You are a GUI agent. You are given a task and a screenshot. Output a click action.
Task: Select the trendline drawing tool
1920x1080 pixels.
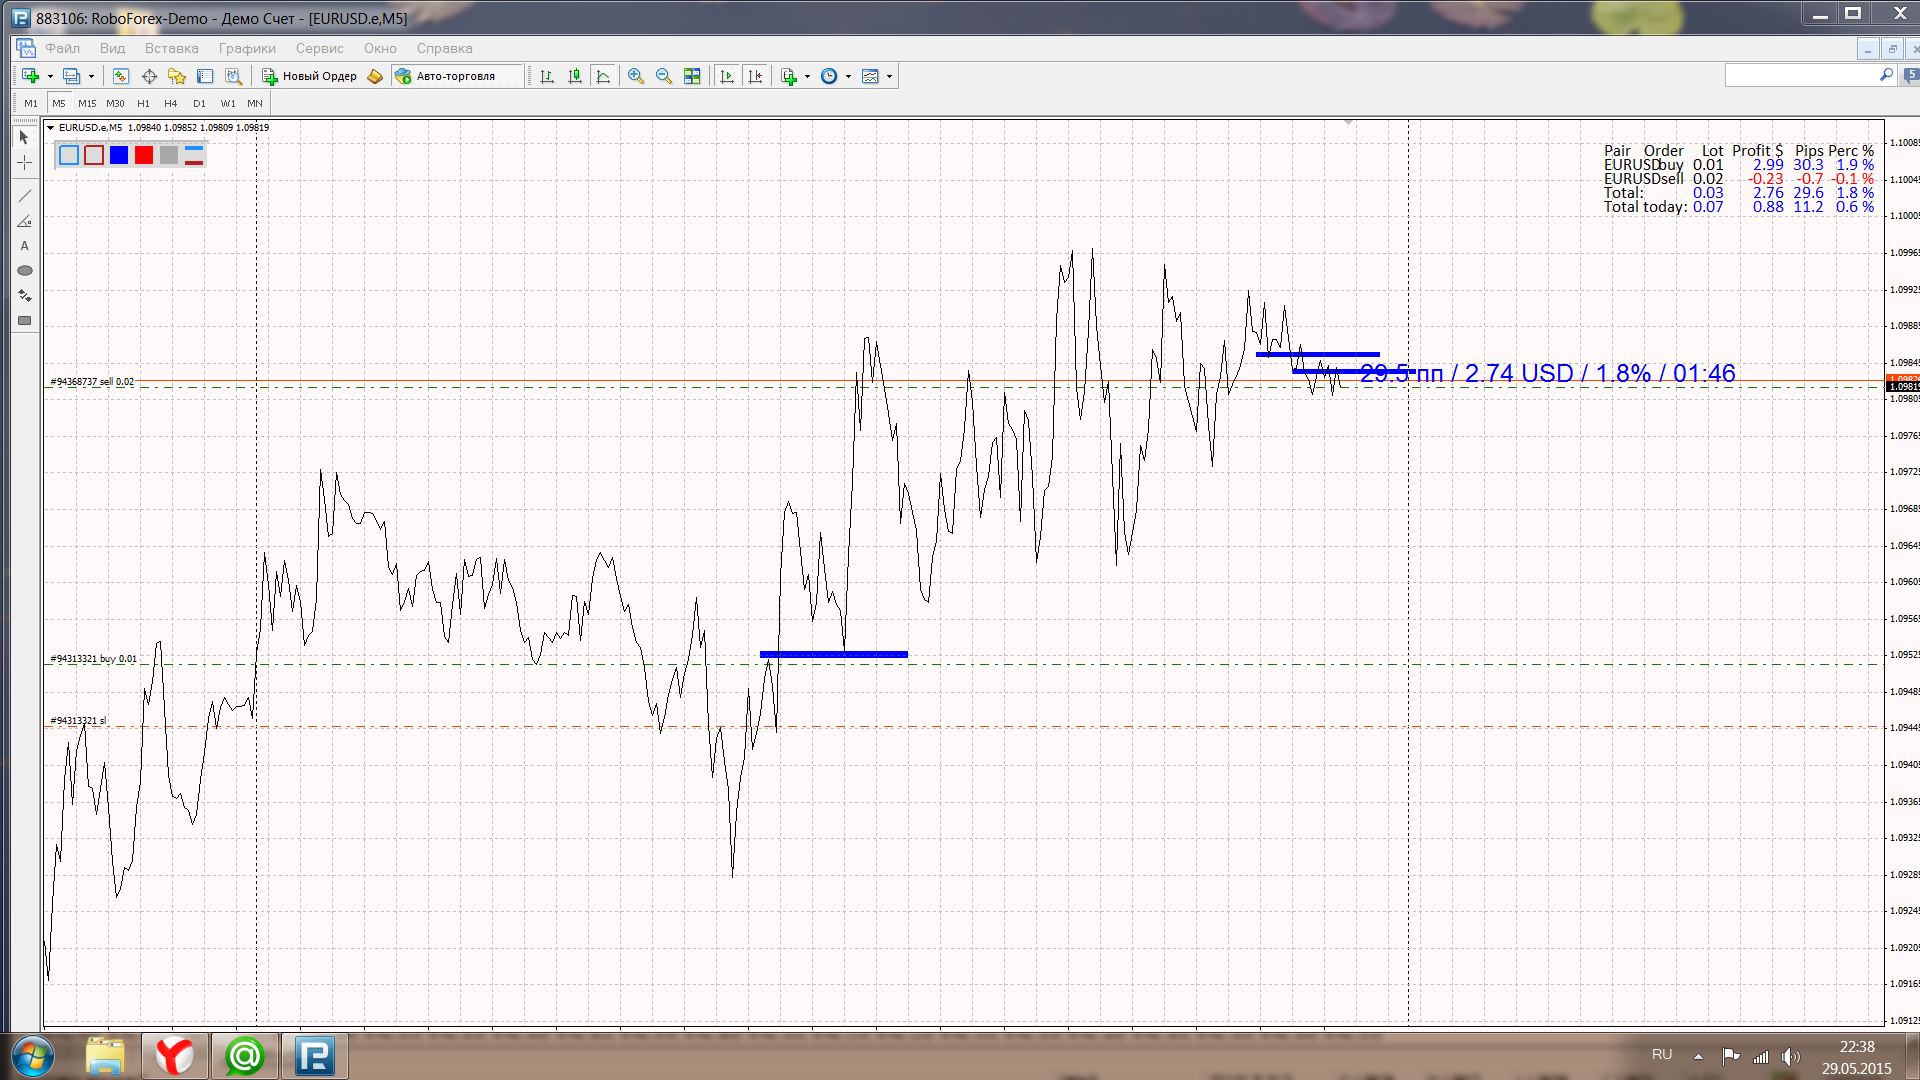point(25,195)
